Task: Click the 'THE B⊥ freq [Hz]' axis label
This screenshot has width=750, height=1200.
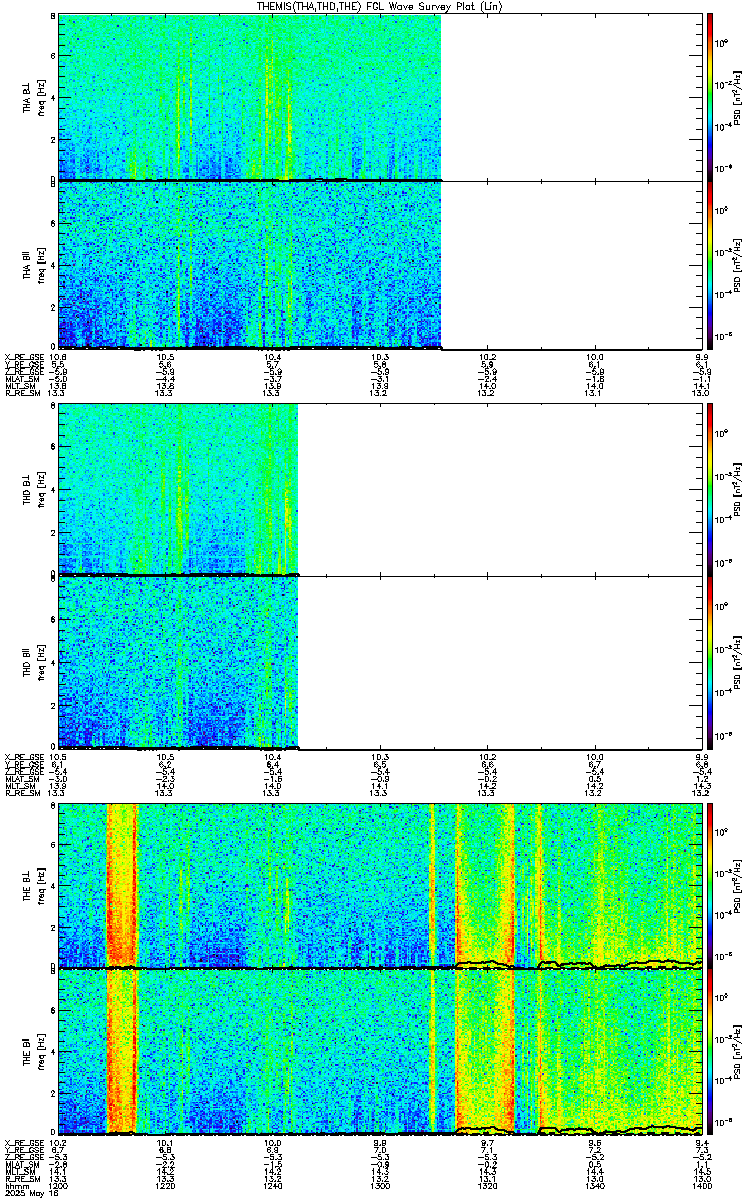Action: coord(35,886)
